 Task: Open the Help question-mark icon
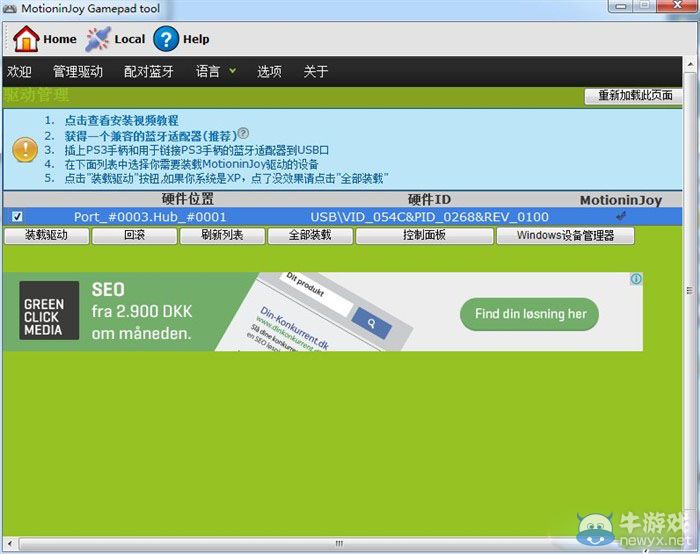pos(166,39)
